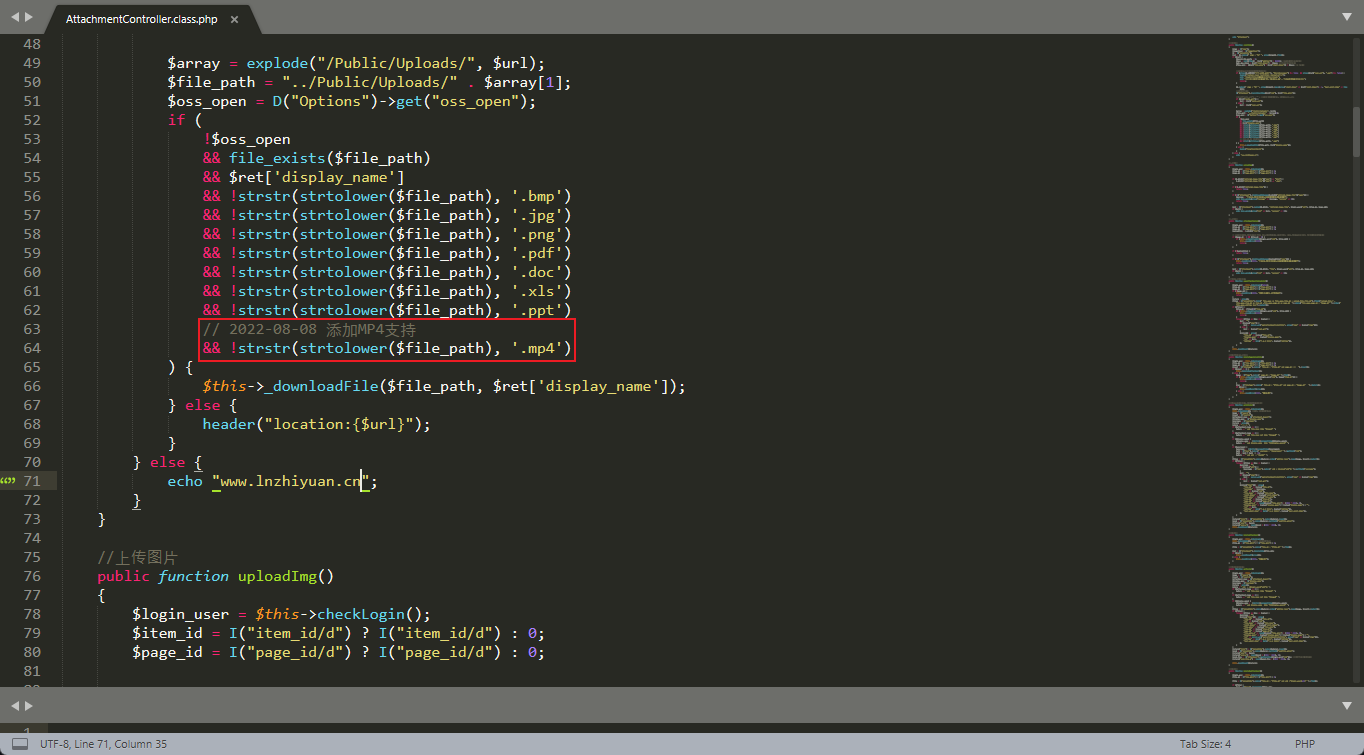Image resolution: width=1364 pixels, height=755 pixels.
Task: Click the lower pane's left tab-scroll arrow
Action: pyautogui.click(x=15, y=705)
